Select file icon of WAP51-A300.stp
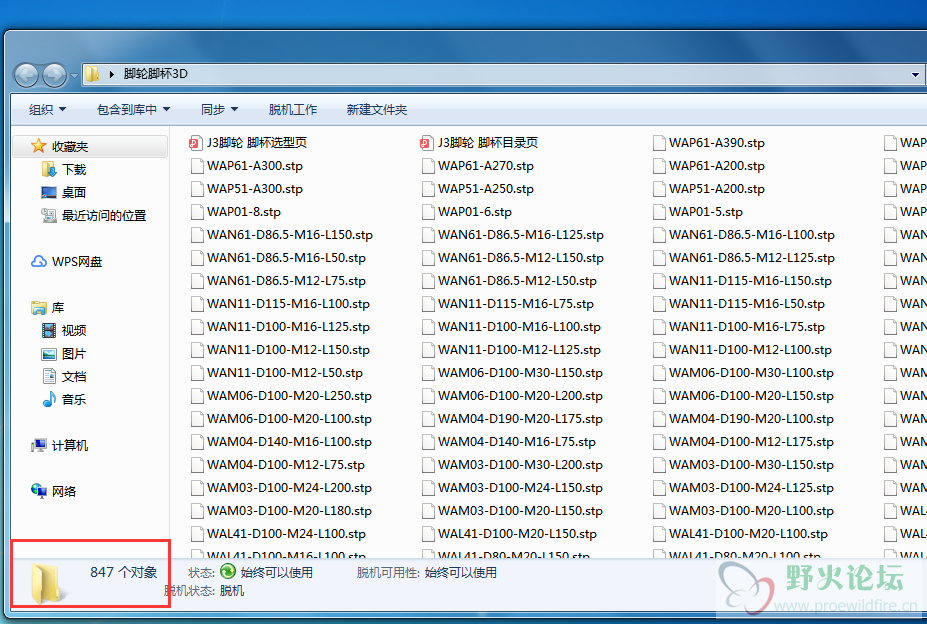 click(197, 189)
